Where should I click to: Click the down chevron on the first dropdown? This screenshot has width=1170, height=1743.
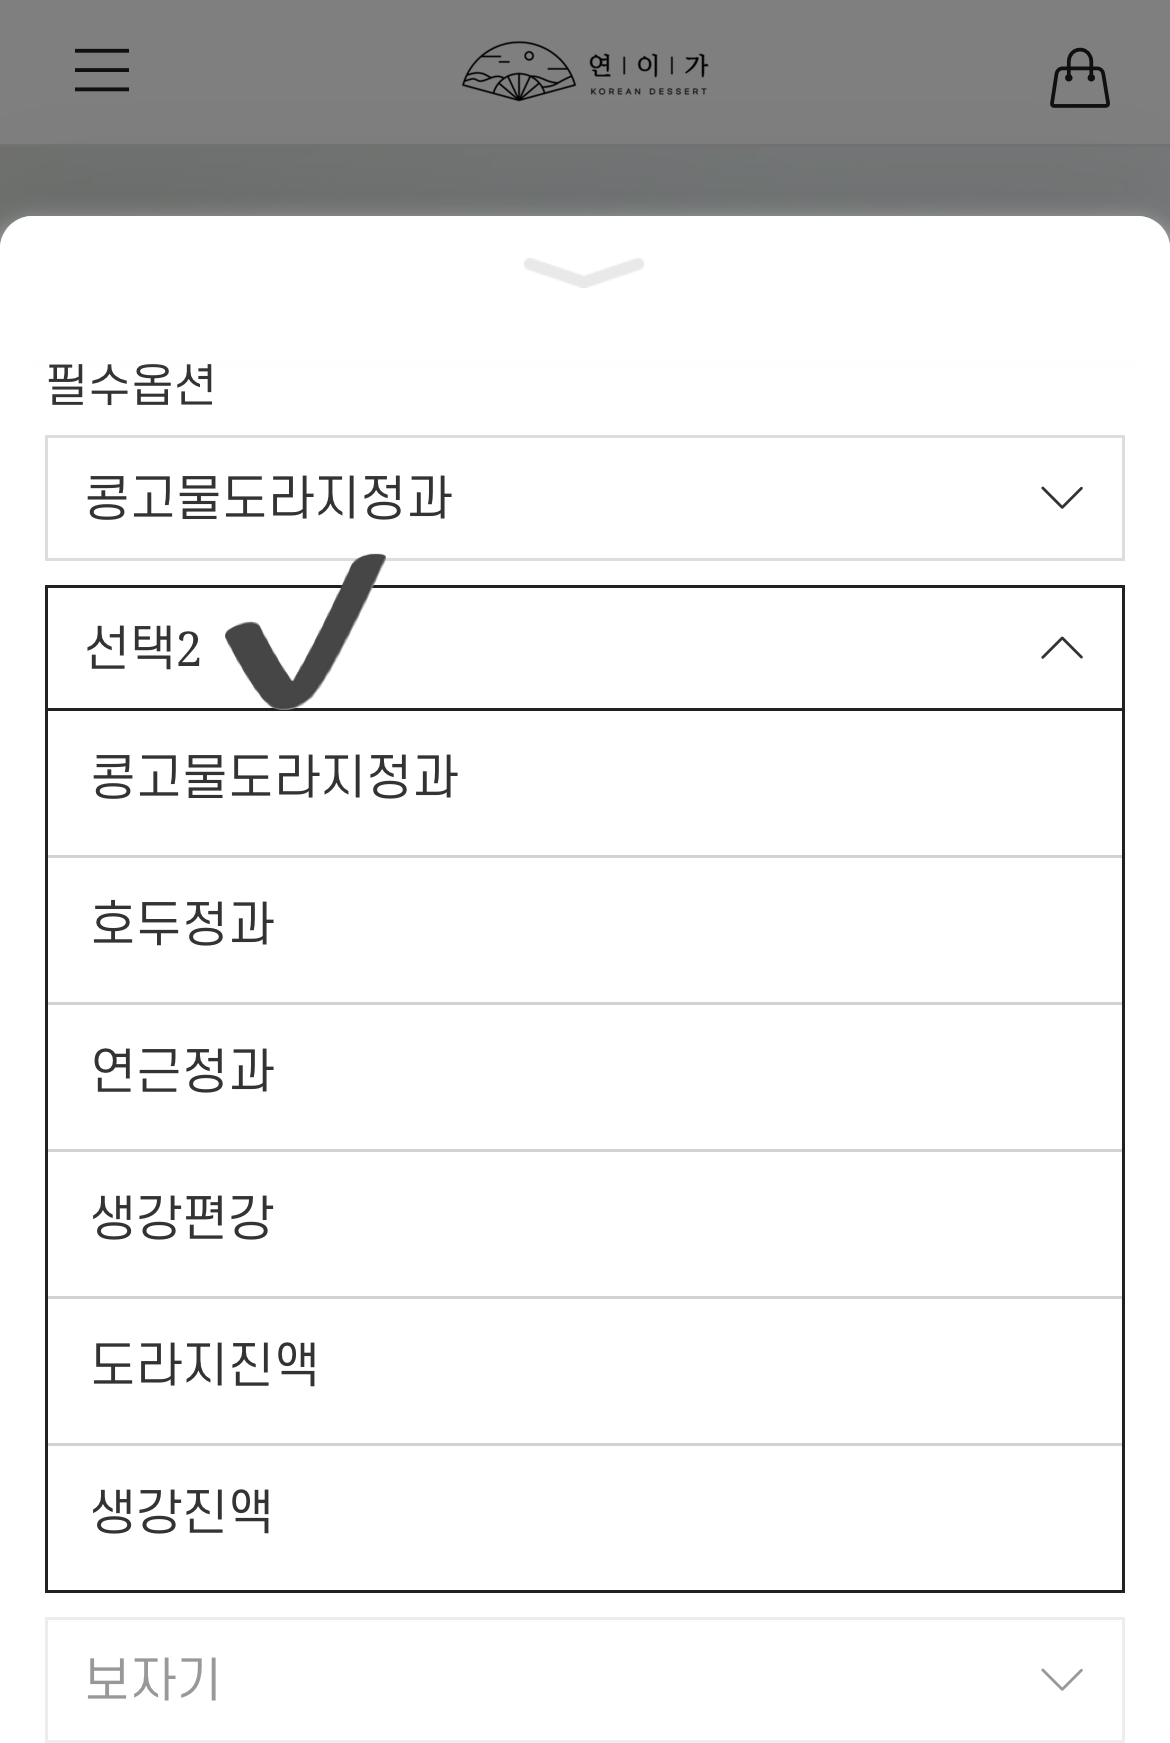coord(1061,498)
